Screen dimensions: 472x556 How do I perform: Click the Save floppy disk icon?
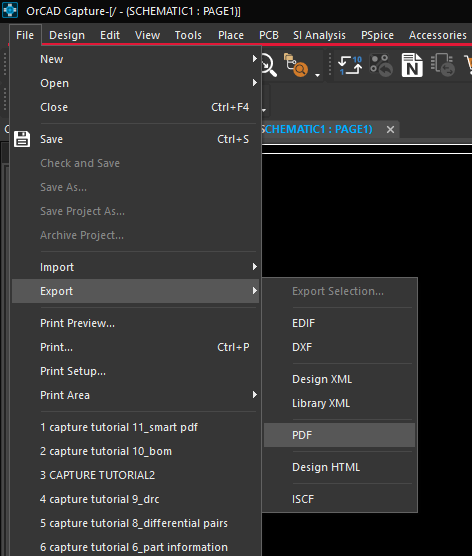22,139
